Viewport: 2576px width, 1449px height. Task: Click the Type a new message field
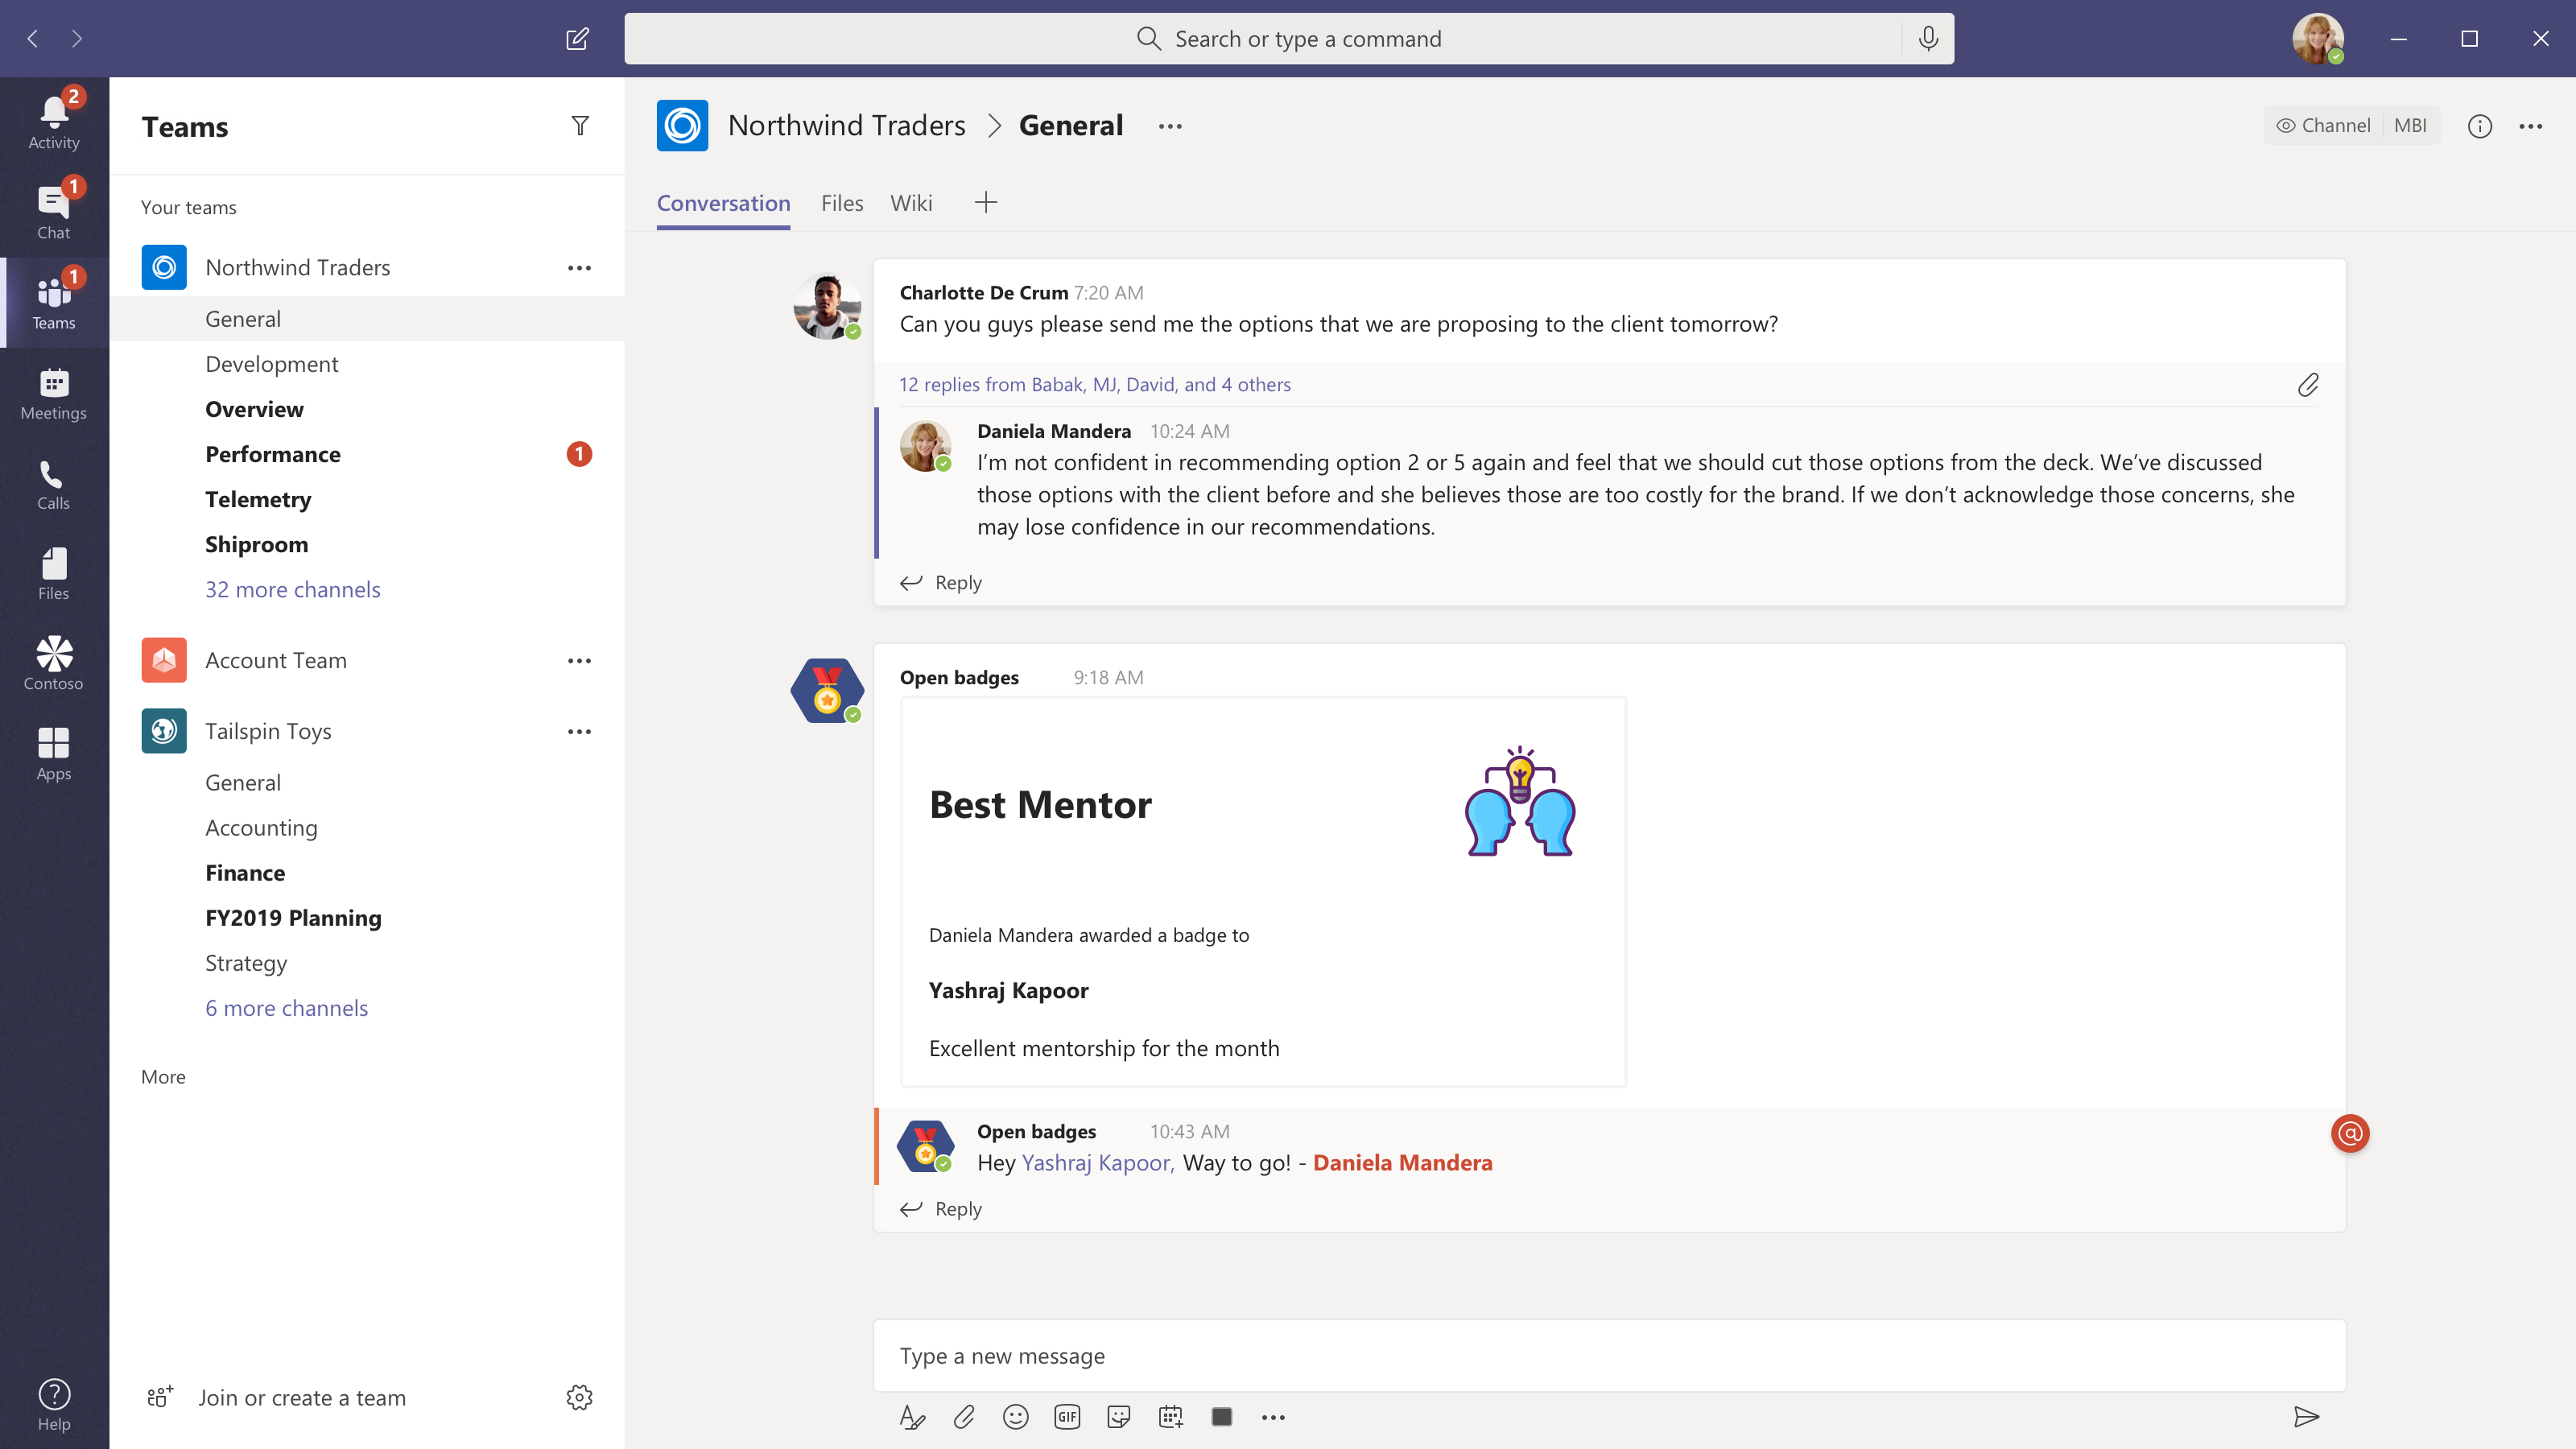point(1608,1356)
